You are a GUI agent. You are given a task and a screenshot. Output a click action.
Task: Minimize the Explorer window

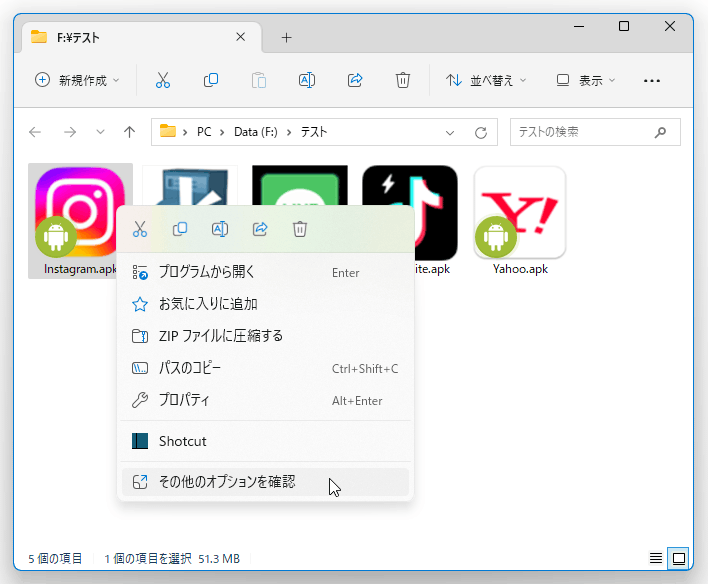(579, 26)
